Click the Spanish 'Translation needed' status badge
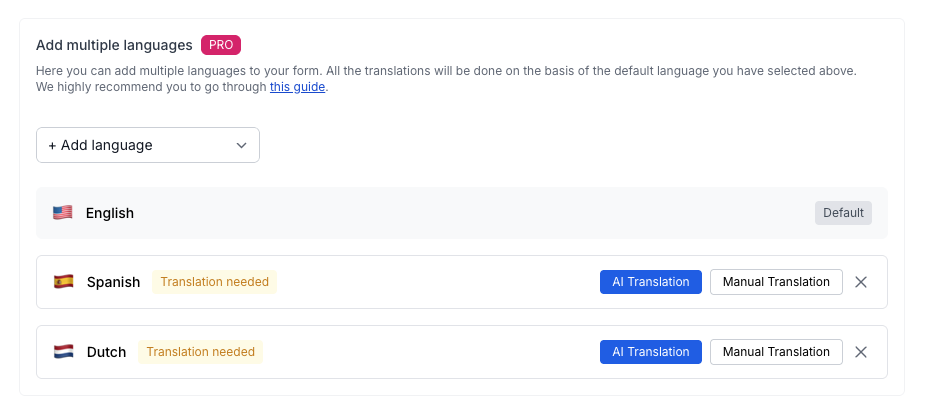The image size is (931, 415). click(214, 282)
